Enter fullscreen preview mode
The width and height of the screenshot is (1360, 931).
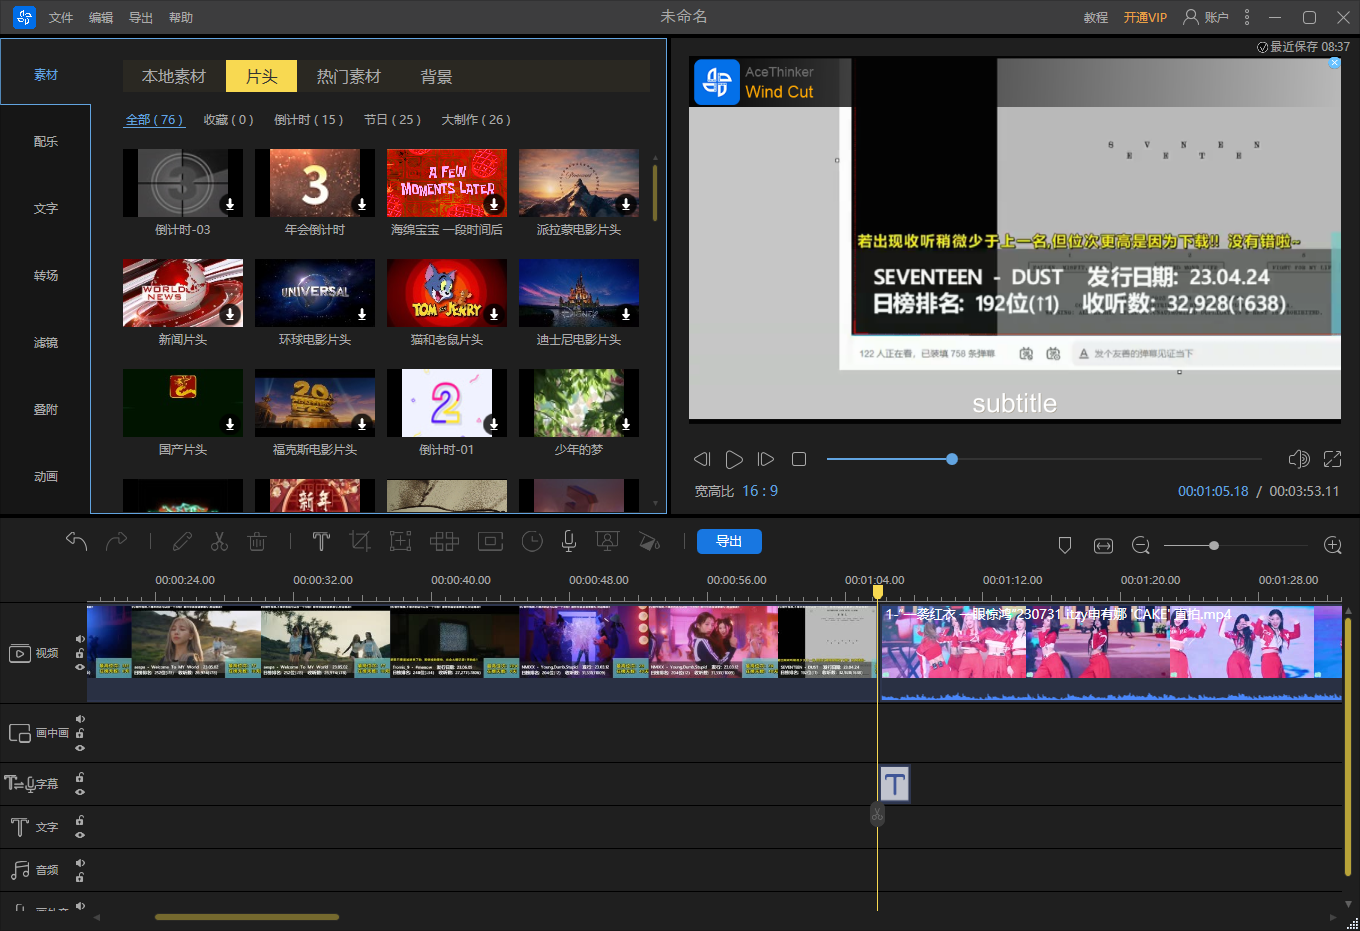tap(1332, 459)
